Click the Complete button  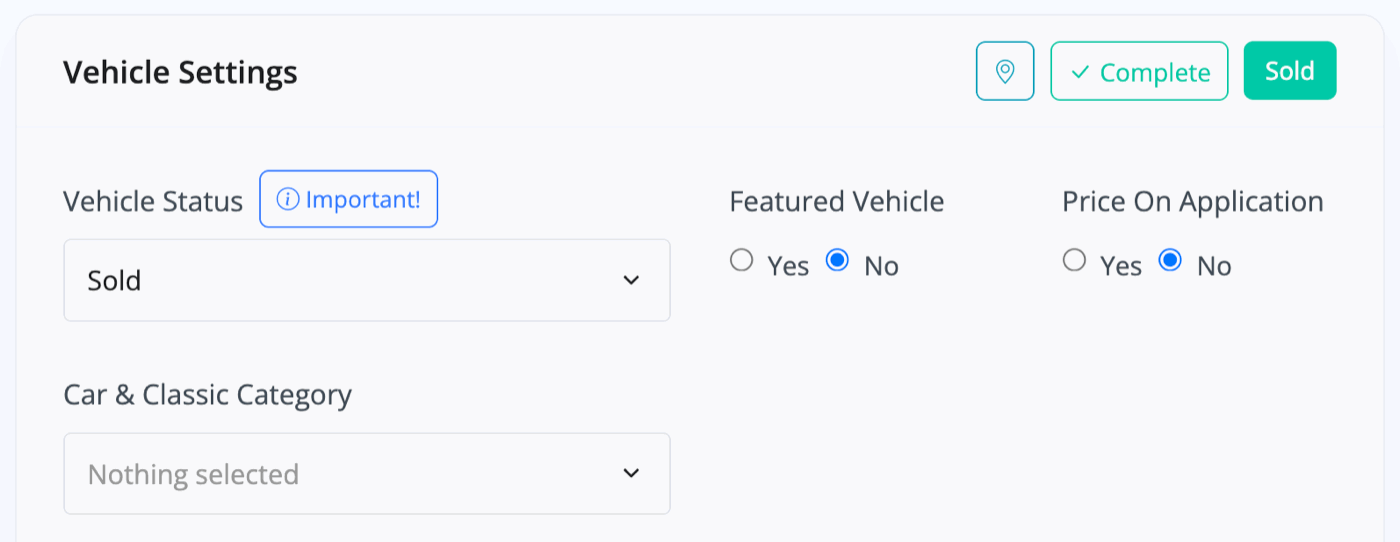pyautogui.click(x=1139, y=71)
